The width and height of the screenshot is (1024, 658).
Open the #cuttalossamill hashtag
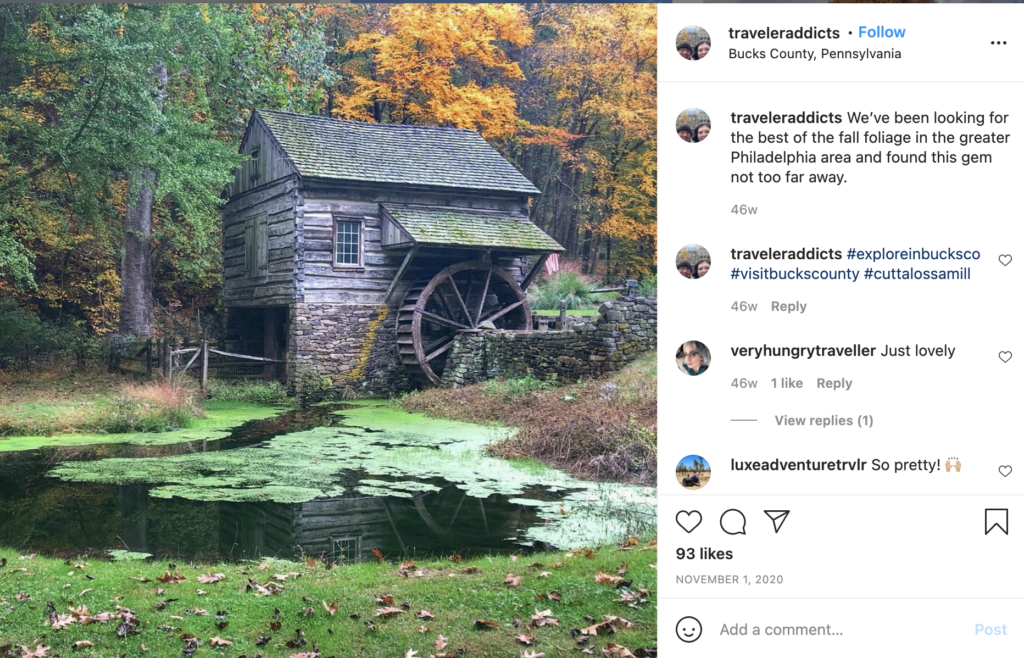(916, 274)
